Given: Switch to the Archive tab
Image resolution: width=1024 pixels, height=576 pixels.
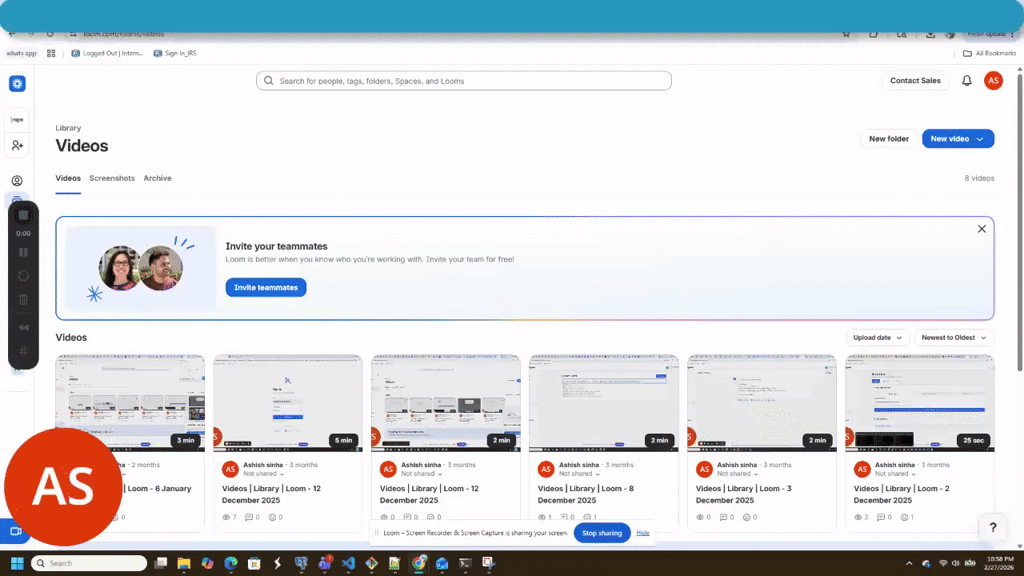Looking at the screenshot, I should click(x=157, y=178).
